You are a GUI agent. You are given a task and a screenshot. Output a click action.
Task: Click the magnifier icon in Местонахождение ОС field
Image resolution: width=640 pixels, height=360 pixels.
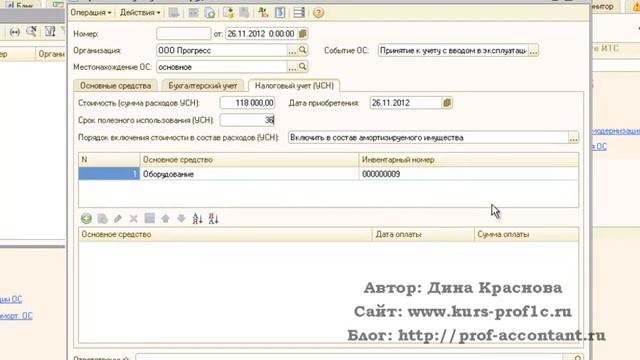point(302,67)
